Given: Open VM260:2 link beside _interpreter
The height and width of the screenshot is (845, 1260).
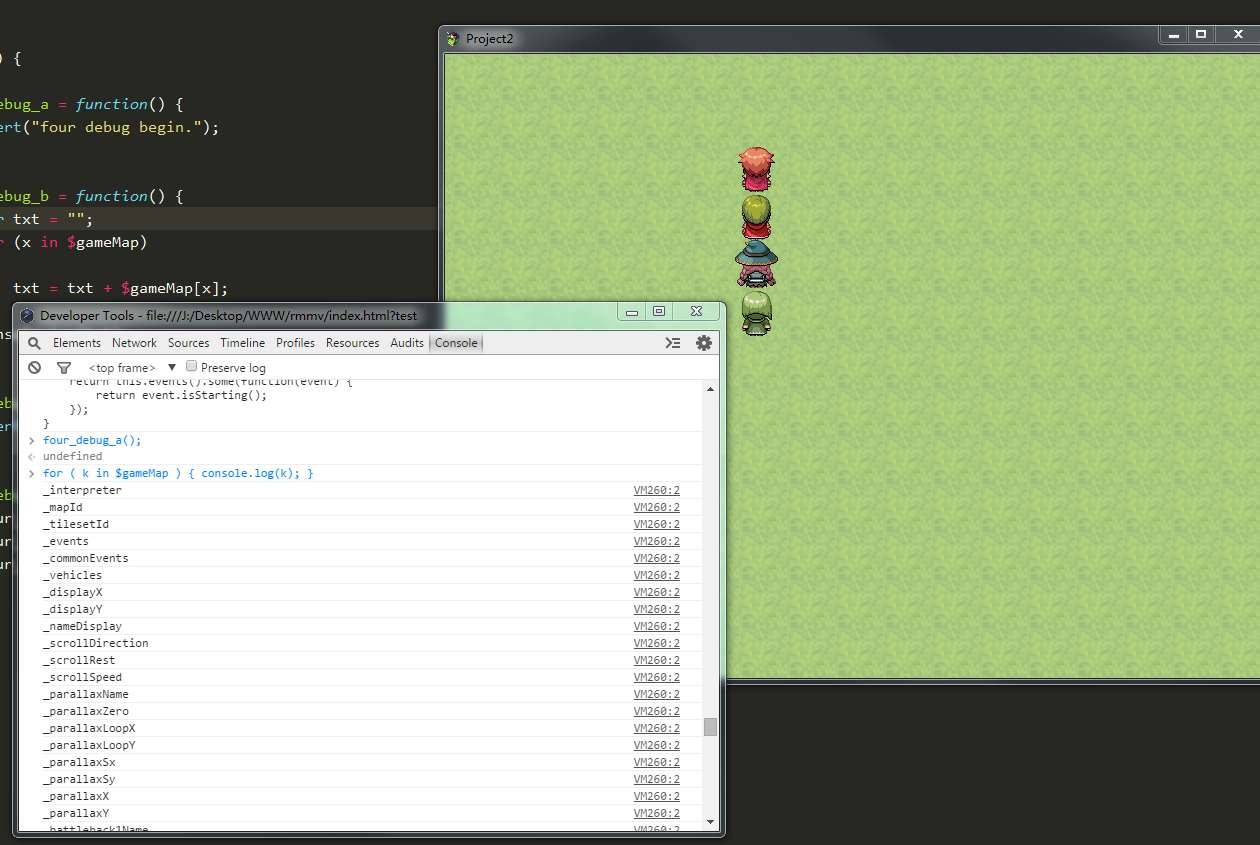Looking at the screenshot, I should (656, 491).
